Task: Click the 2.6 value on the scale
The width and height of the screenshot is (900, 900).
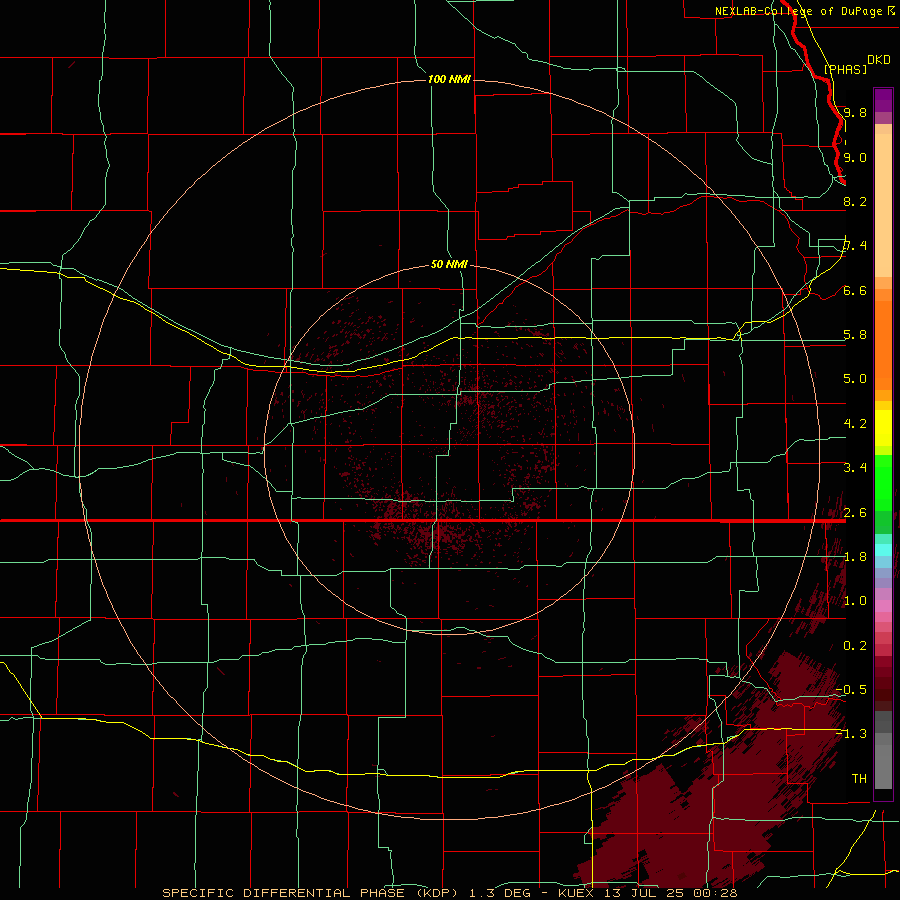Action: tap(855, 512)
